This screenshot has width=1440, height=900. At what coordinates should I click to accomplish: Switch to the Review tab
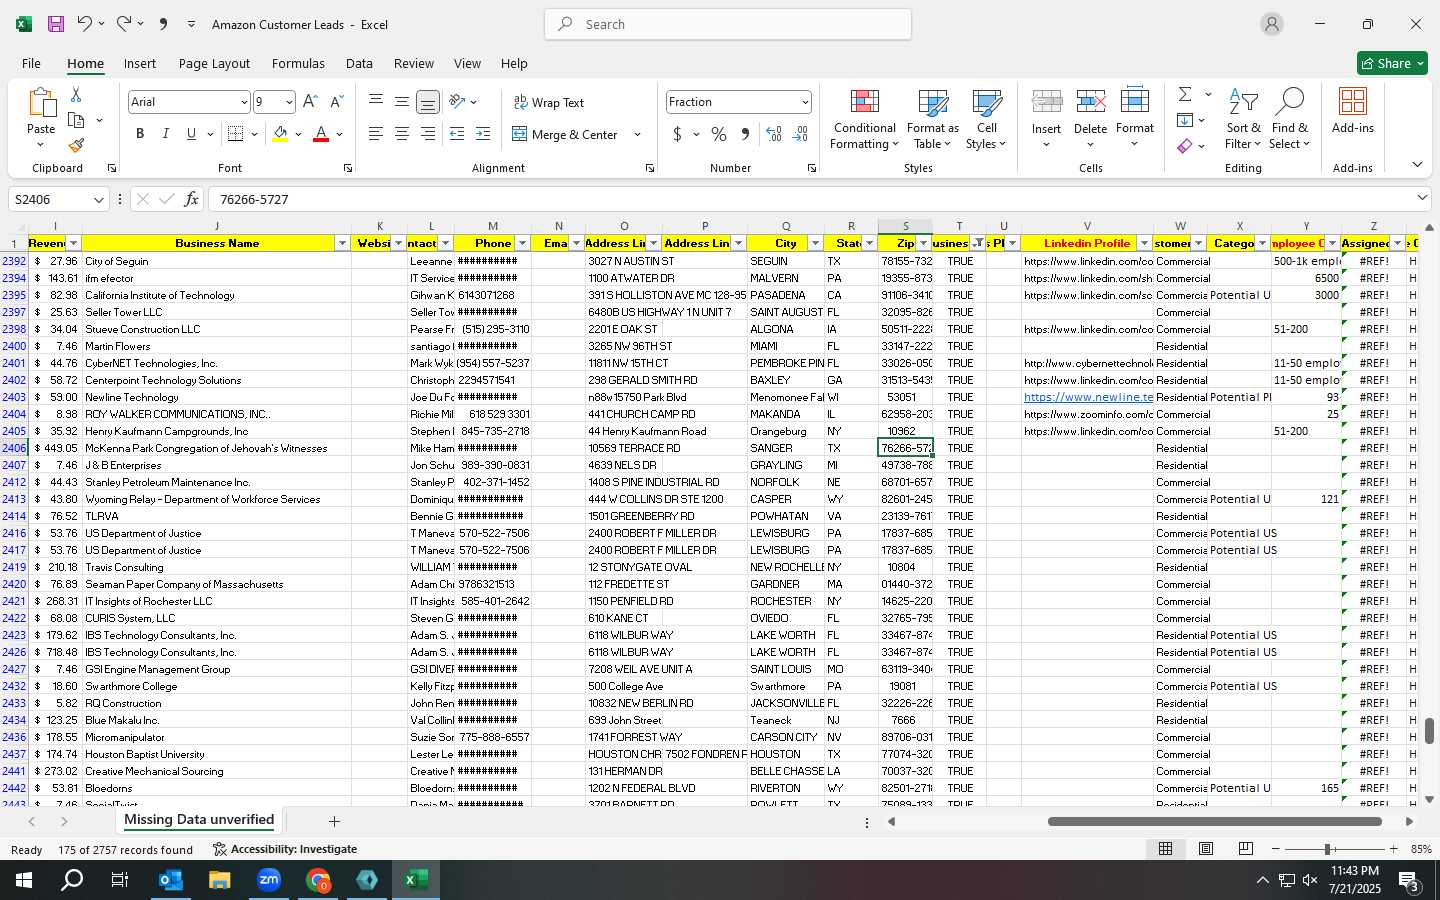coord(414,63)
